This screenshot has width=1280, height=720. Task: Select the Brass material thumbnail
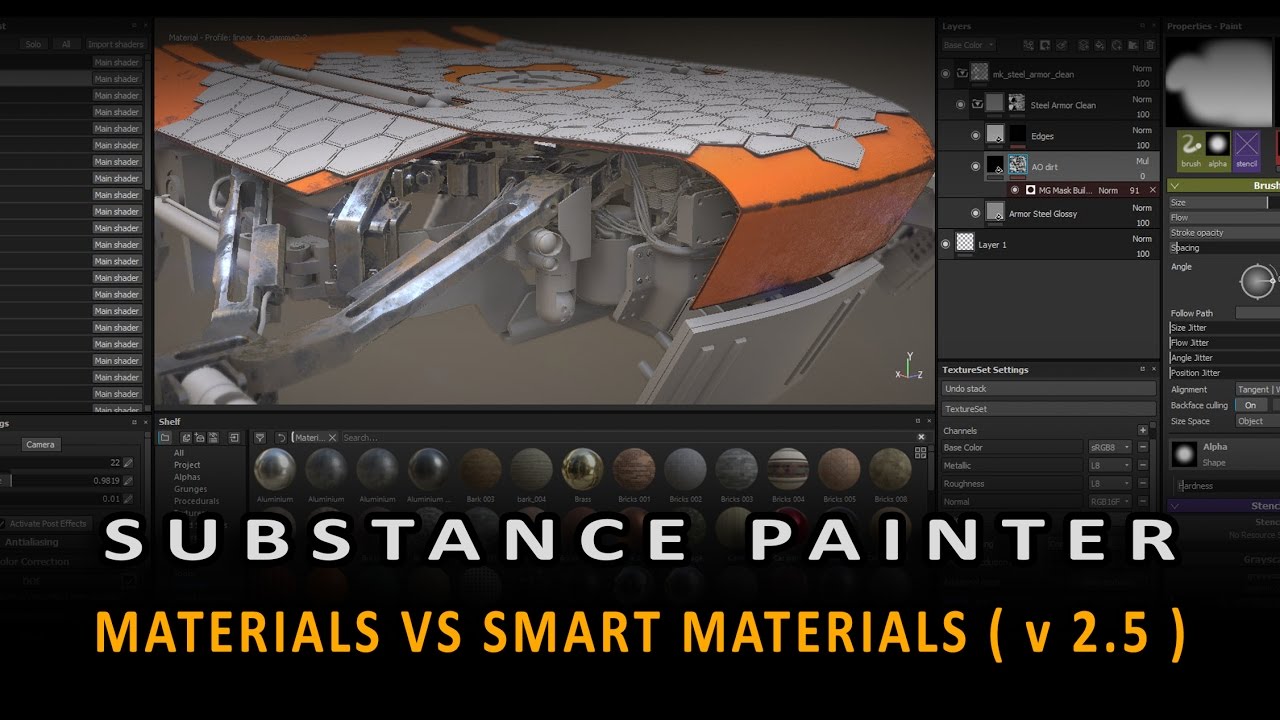coord(582,468)
